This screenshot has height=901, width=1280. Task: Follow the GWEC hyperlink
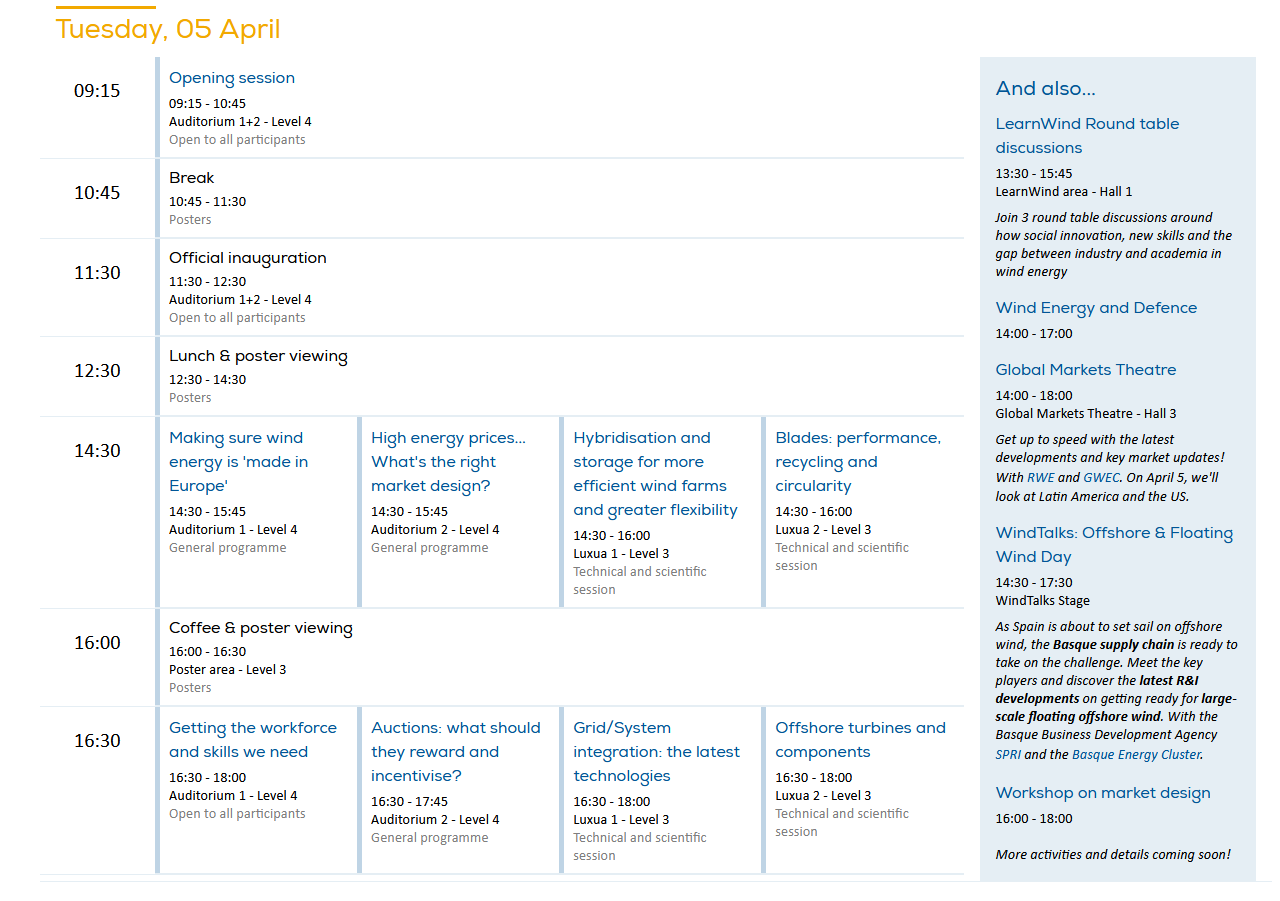click(x=1101, y=478)
